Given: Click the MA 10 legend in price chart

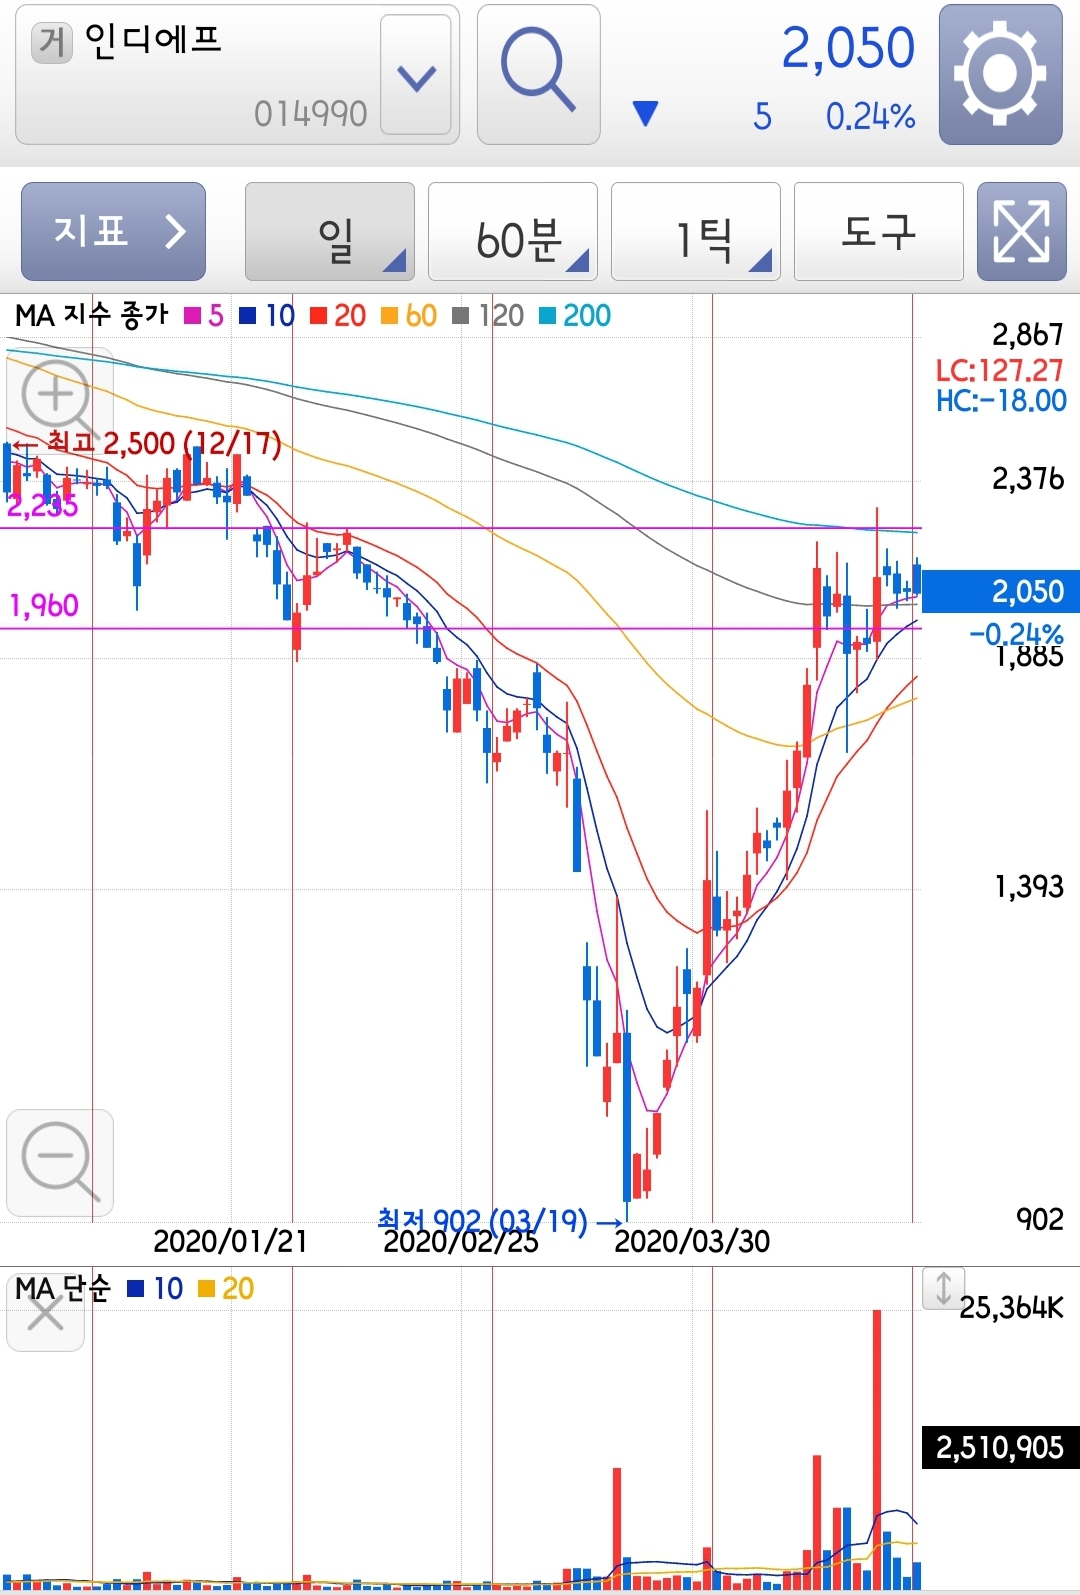Looking at the screenshot, I should tap(267, 316).
